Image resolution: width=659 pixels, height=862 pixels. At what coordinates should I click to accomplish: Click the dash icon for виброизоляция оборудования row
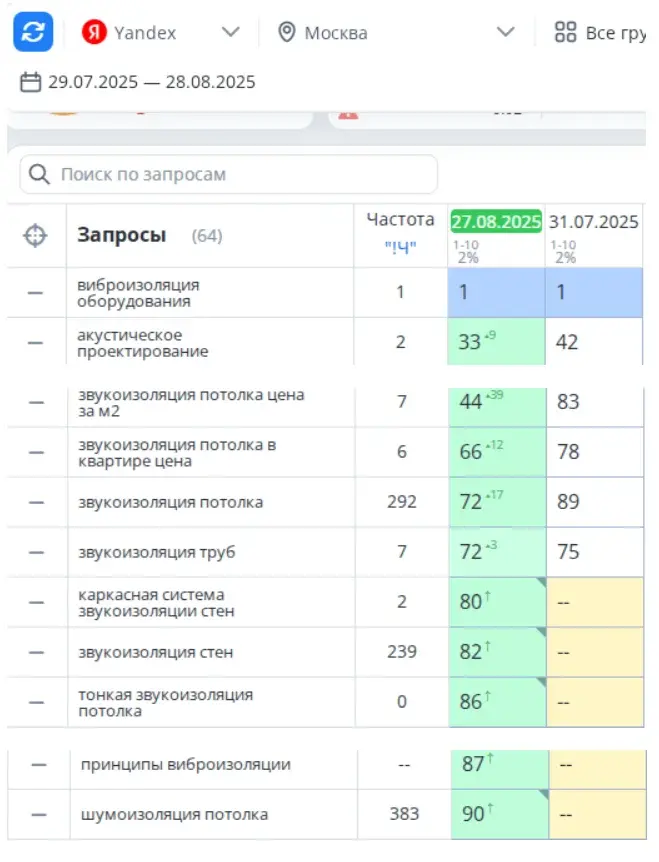point(36,293)
